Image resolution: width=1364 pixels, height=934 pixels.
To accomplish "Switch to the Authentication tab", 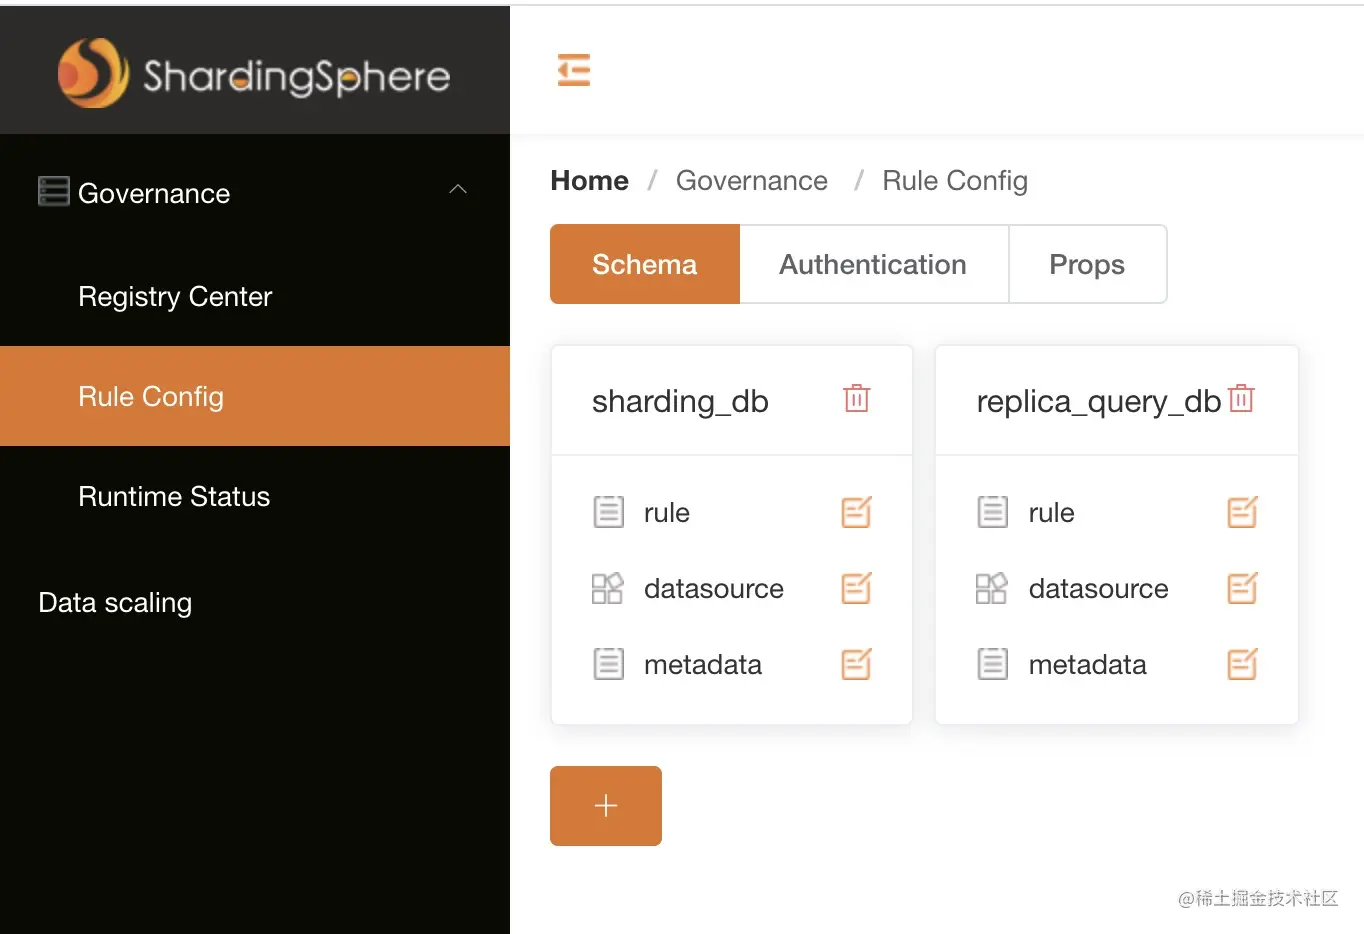I will pyautogui.click(x=873, y=264).
